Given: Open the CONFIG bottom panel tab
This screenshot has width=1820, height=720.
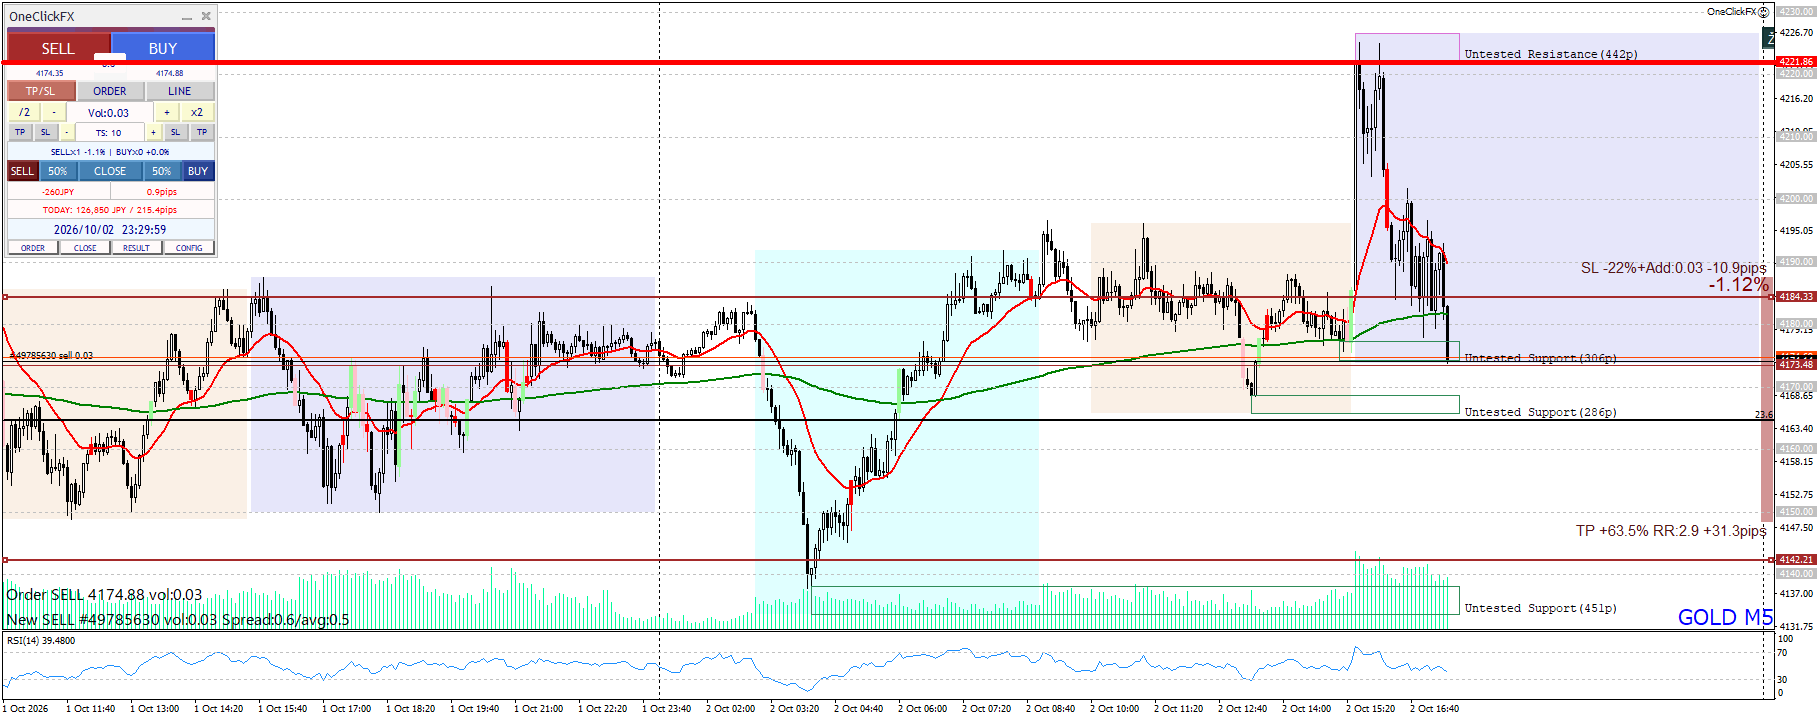Looking at the screenshot, I should pos(189,248).
